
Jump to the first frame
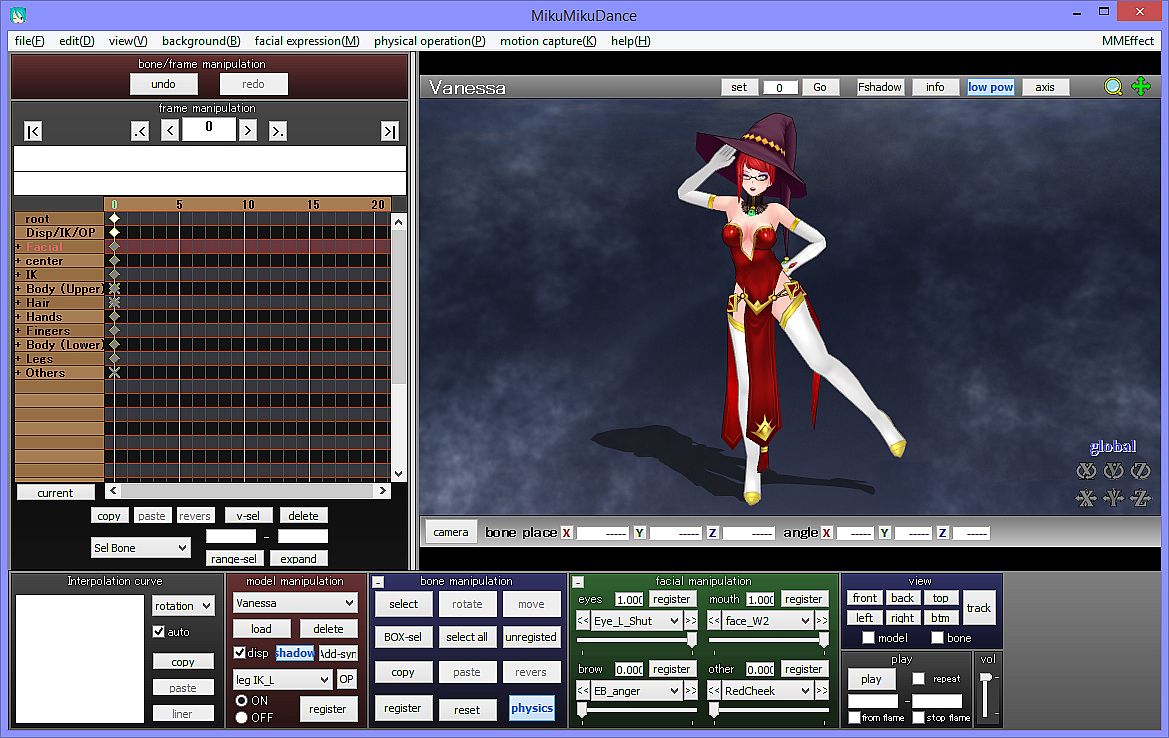click(x=33, y=131)
